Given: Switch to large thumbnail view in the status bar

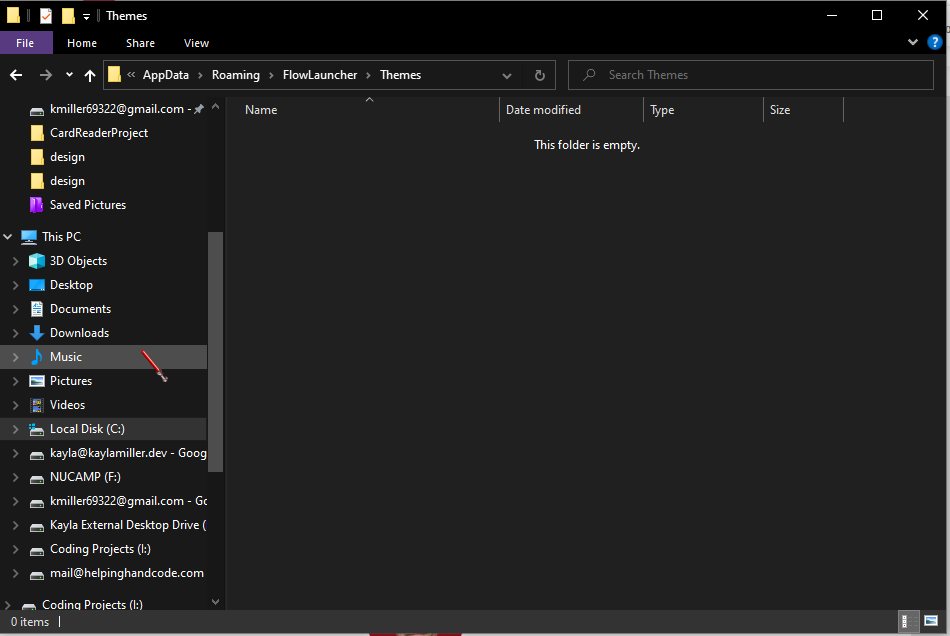Looking at the screenshot, I should pyautogui.click(x=932, y=621).
